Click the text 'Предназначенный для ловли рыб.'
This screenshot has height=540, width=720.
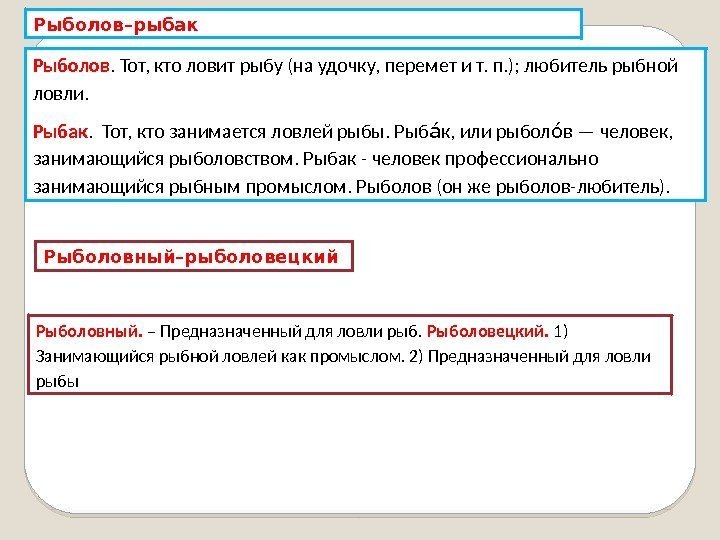click(291, 331)
